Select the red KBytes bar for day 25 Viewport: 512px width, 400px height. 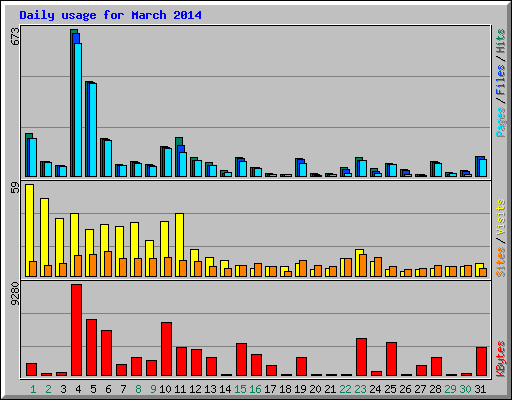point(391,359)
